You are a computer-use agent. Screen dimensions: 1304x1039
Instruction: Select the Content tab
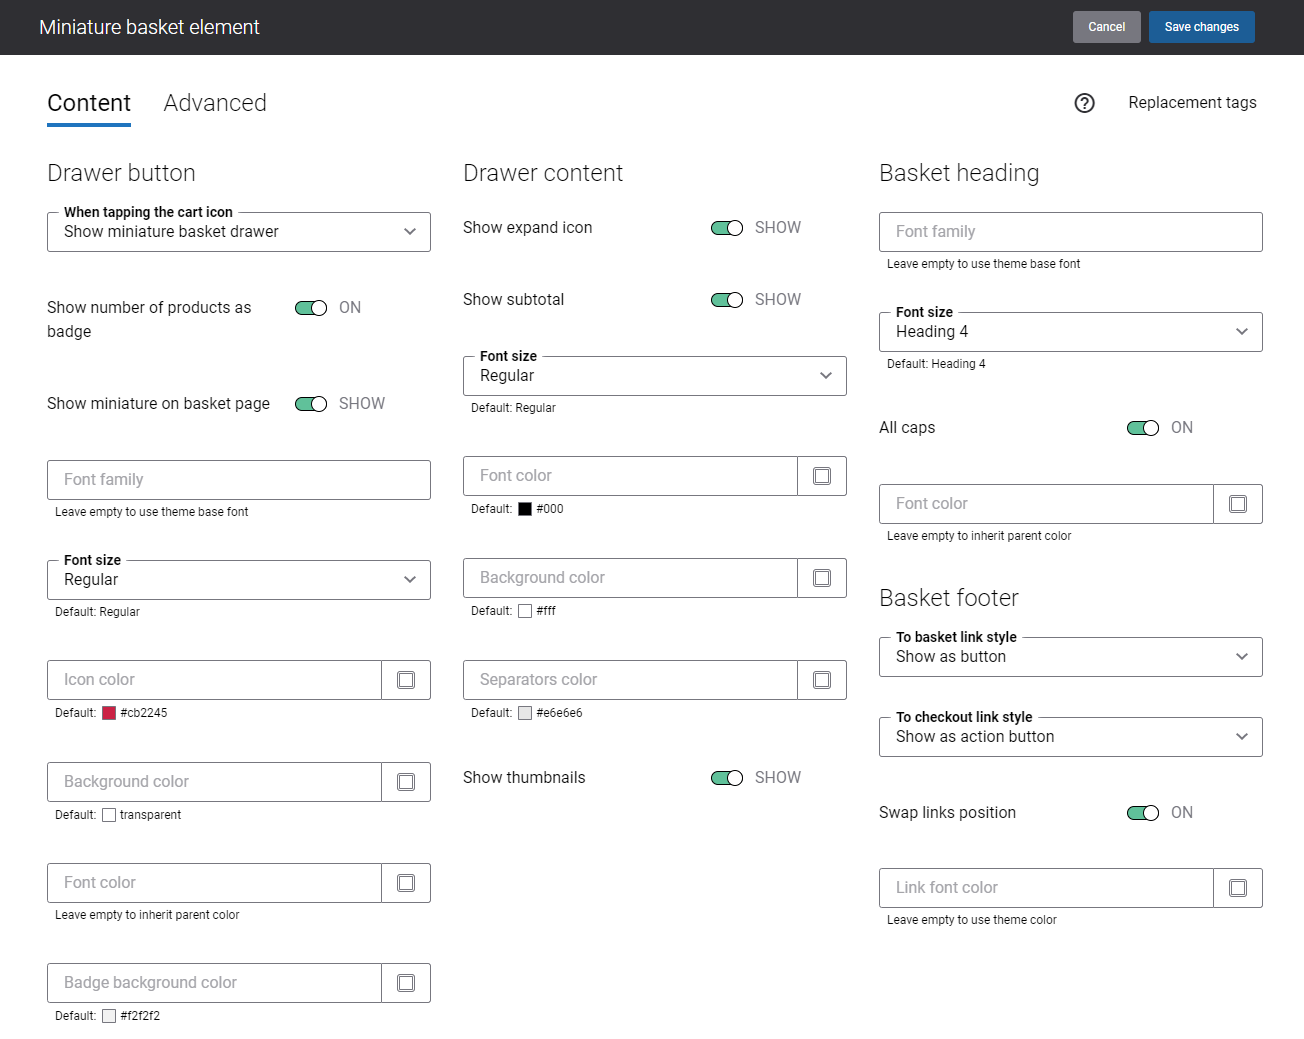[89, 103]
